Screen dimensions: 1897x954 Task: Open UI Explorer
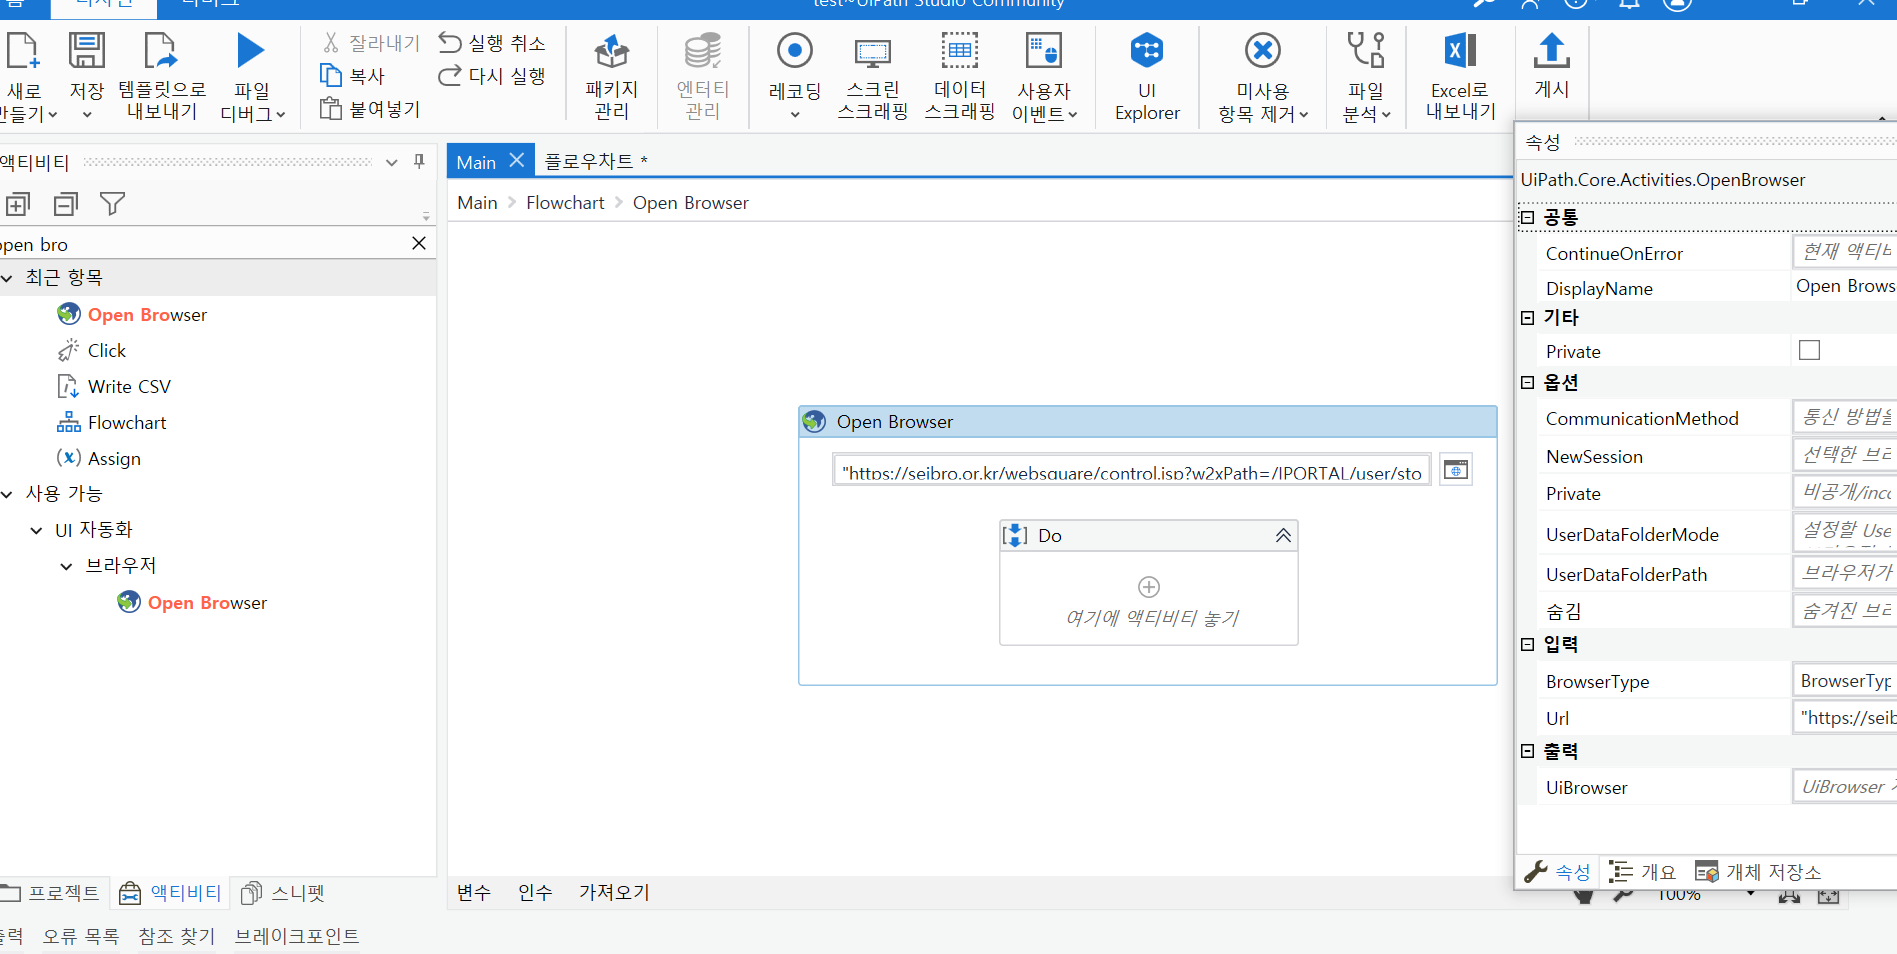(1147, 75)
